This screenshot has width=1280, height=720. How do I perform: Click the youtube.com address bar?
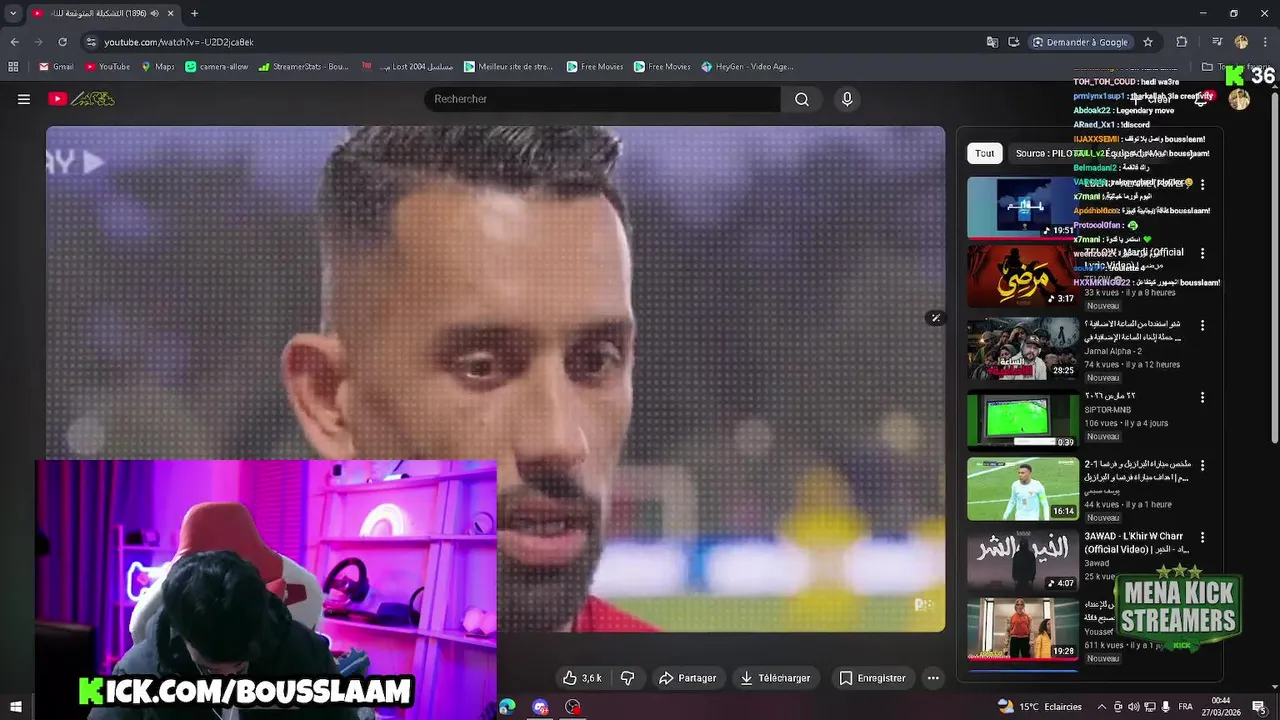[178, 42]
